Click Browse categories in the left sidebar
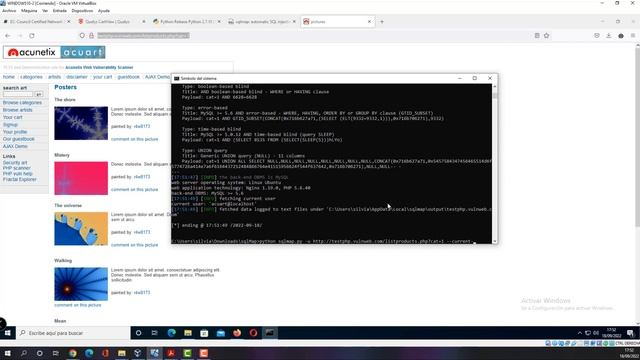The width and height of the screenshot is (640, 360). 22,103
